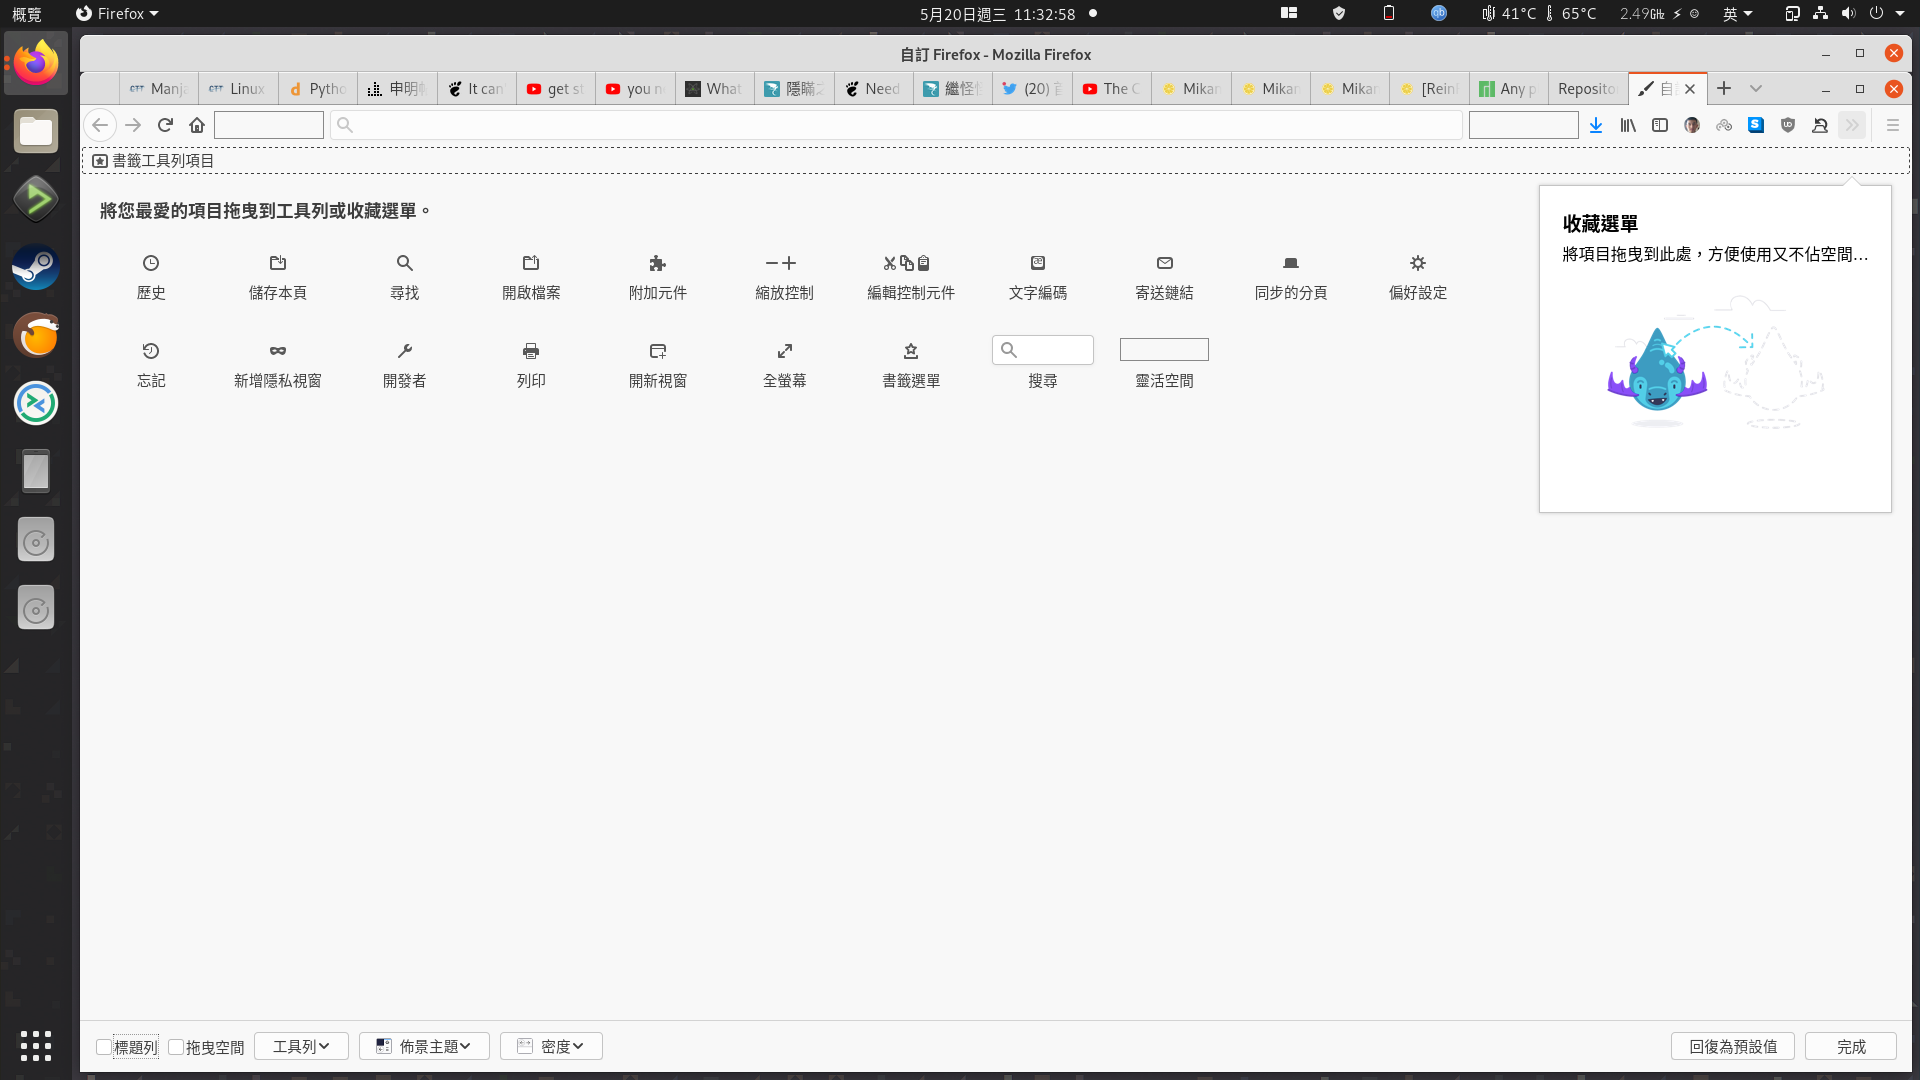Switch to the Python tab
The height and width of the screenshot is (1080, 1920).
pyautogui.click(x=317, y=89)
